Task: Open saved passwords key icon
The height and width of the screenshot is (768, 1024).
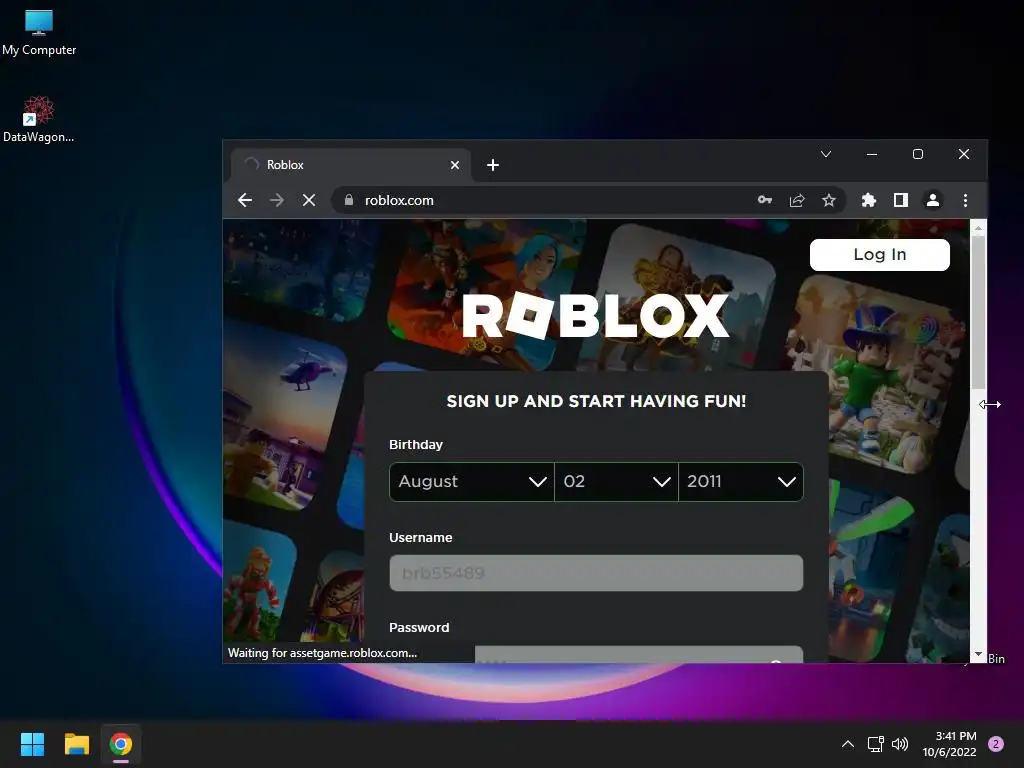Action: tap(765, 200)
